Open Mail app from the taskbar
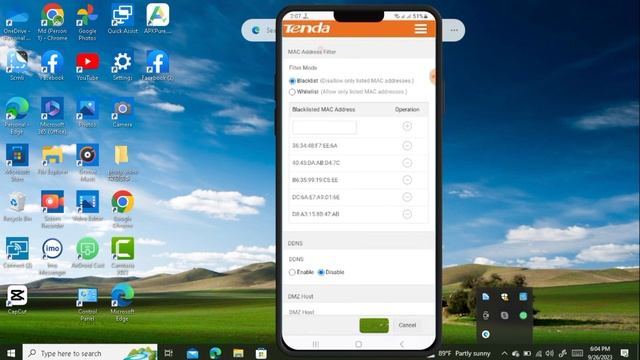Image resolution: width=640 pixels, height=360 pixels. (x=192, y=353)
